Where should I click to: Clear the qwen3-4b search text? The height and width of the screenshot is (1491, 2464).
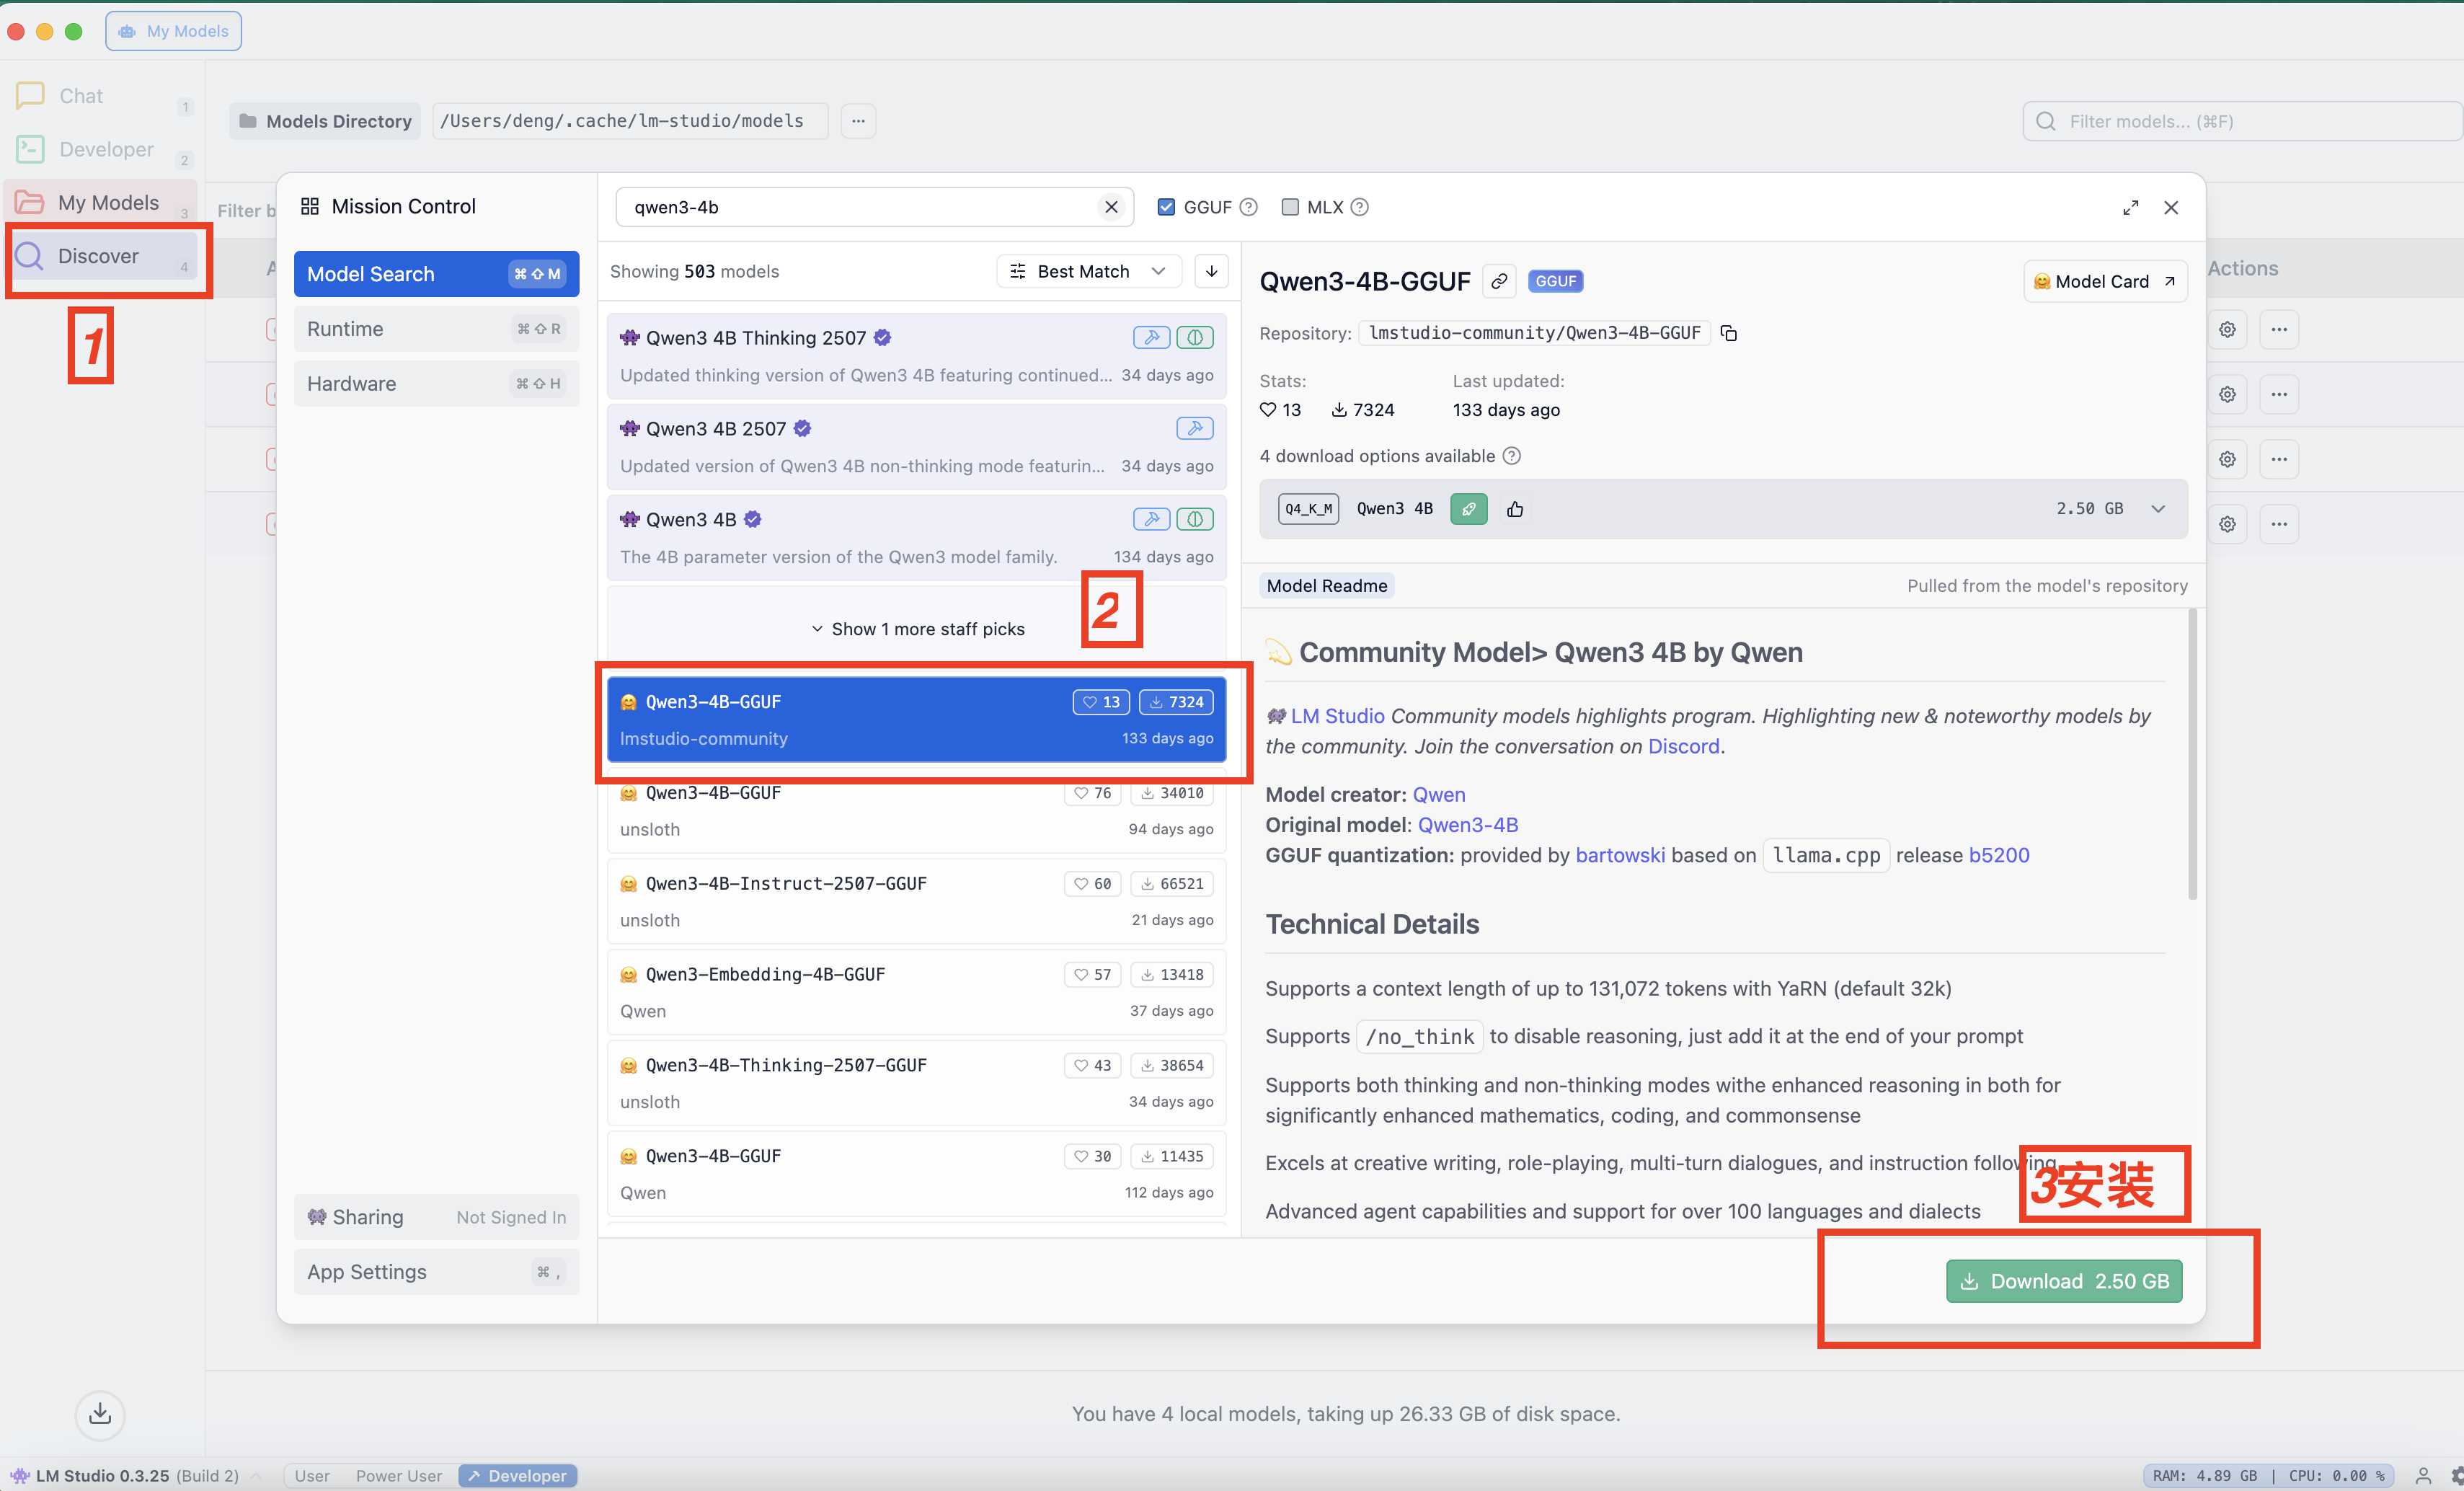pyautogui.click(x=1111, y=207)
